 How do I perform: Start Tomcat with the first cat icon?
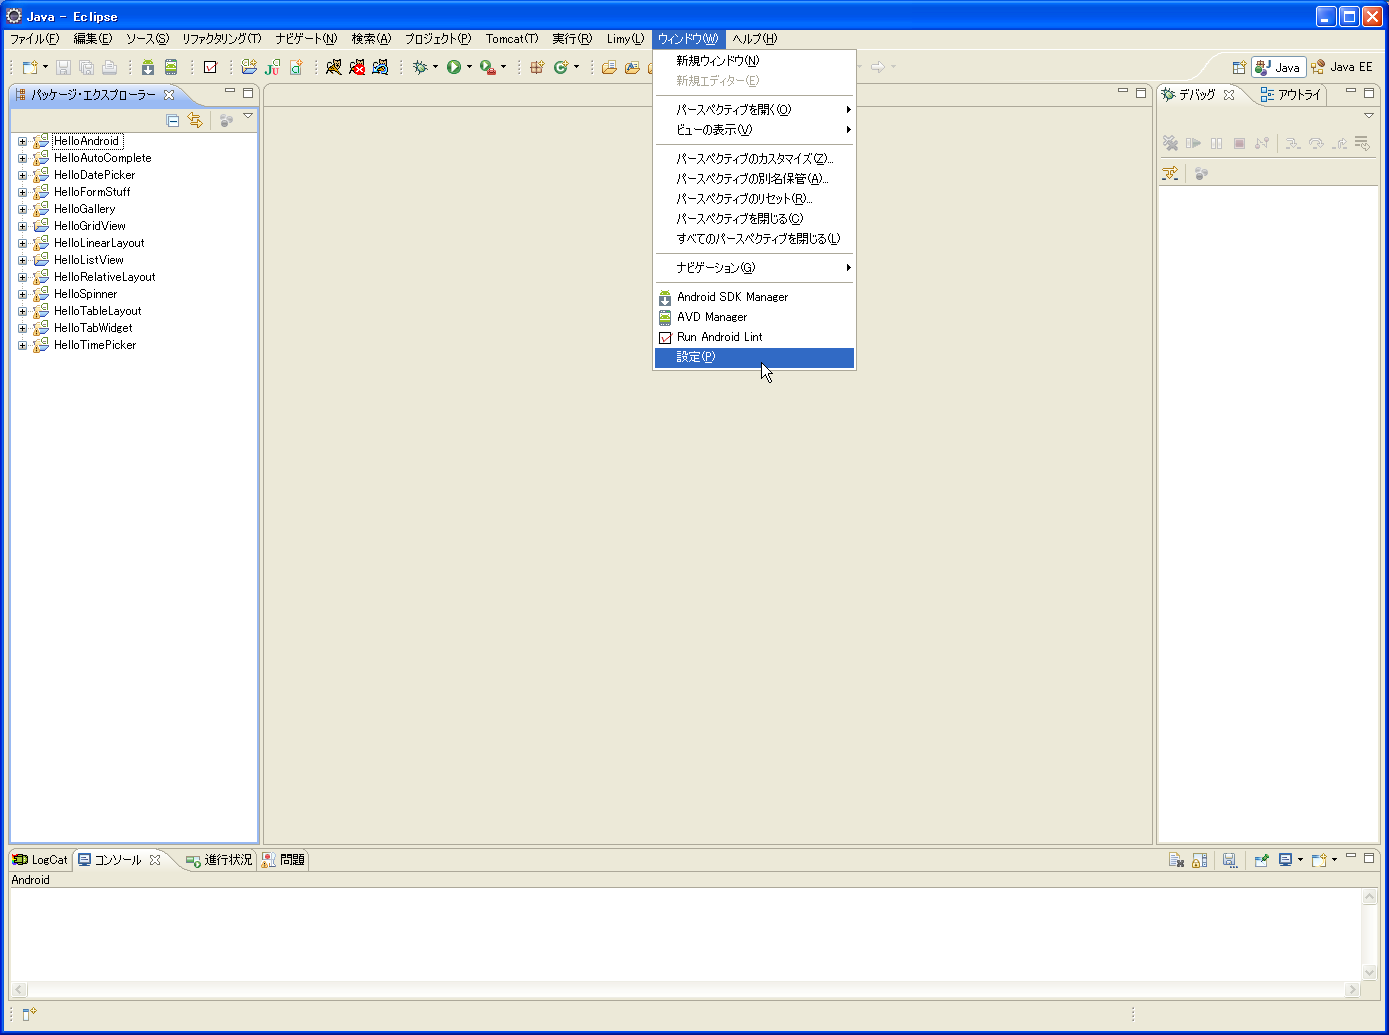[x=334, y=67]
